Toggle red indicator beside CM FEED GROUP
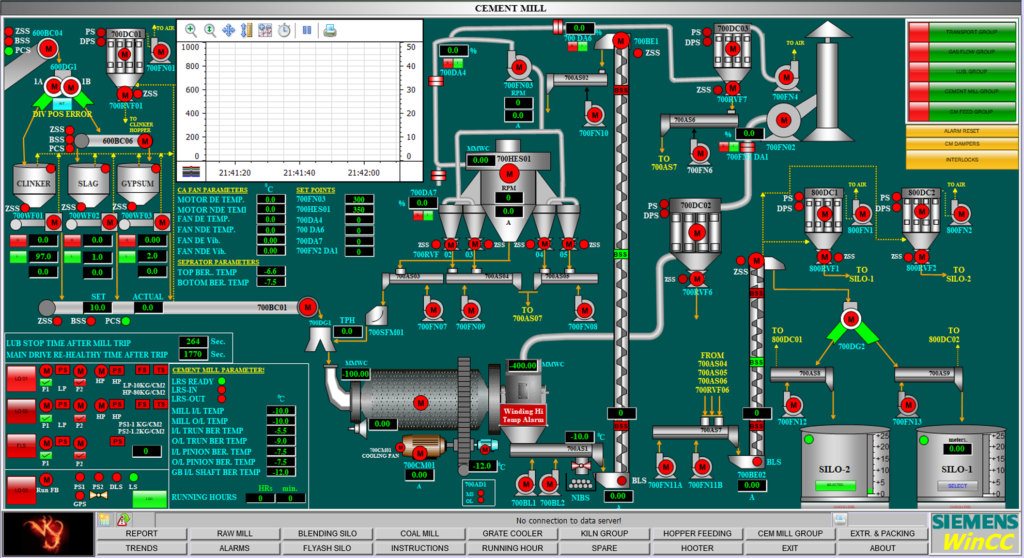 [919, 111]
